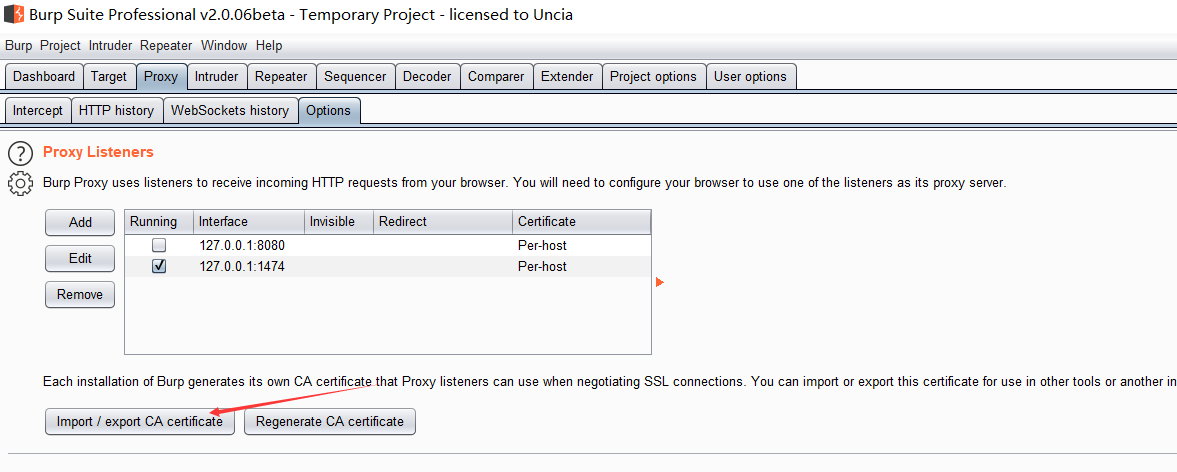Sort listeners by Running column header

pyautogui.click(x=158, y=221)
